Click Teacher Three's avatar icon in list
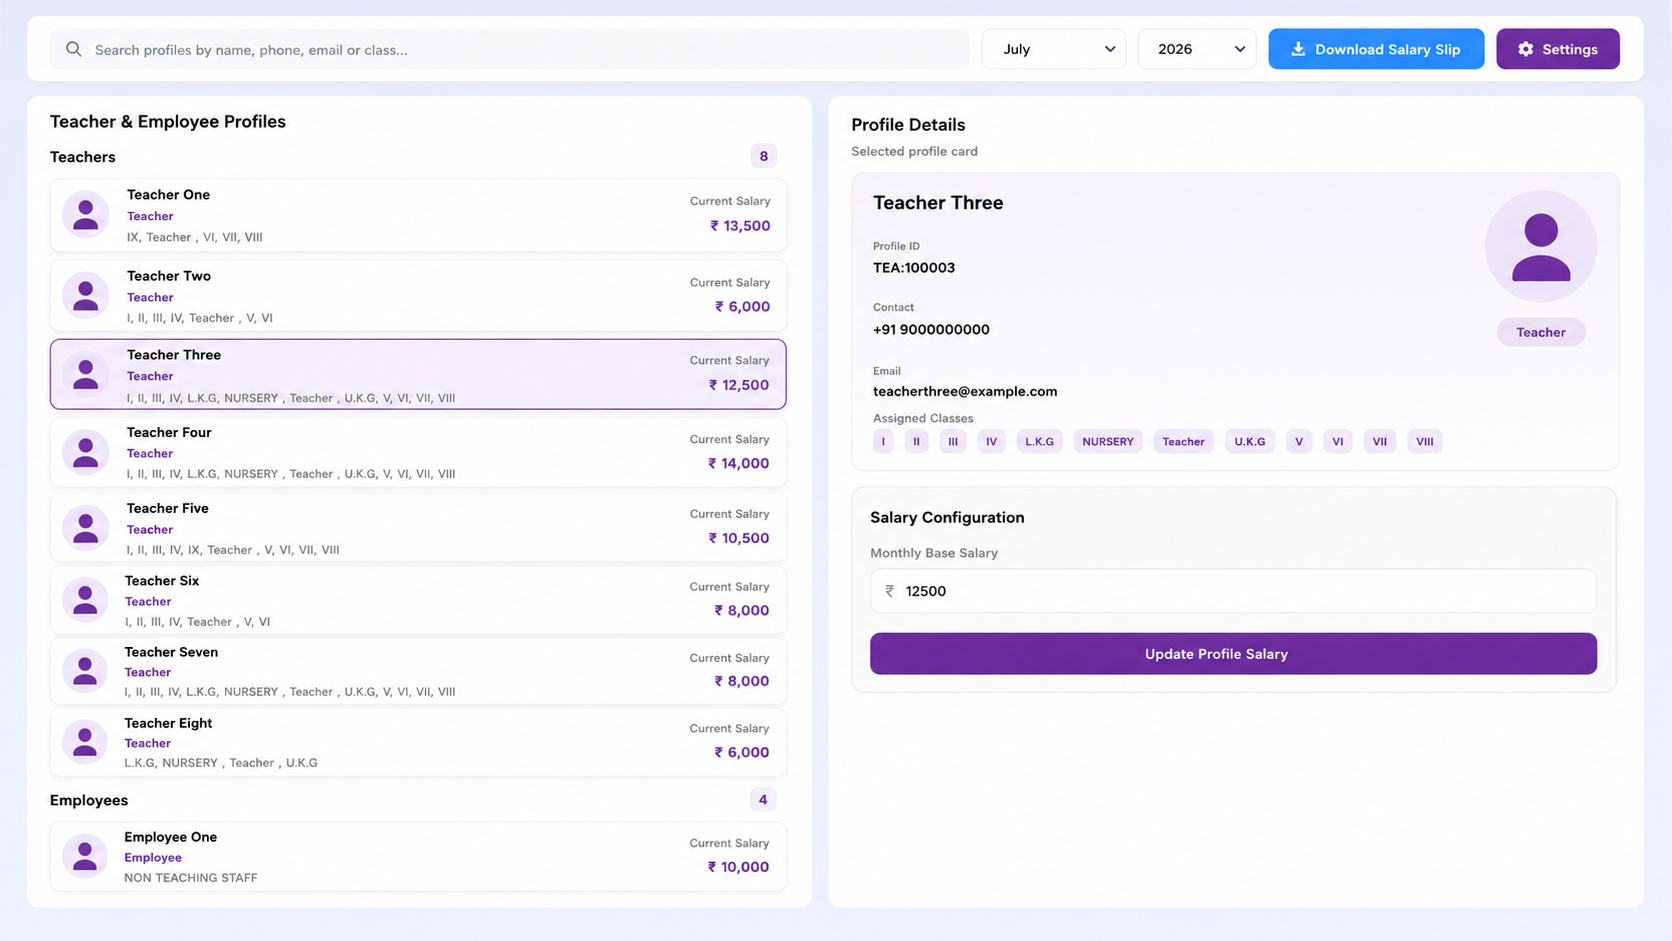Image resolution: width=1672 pixels, height=941 pixels. tap(86, 375)
